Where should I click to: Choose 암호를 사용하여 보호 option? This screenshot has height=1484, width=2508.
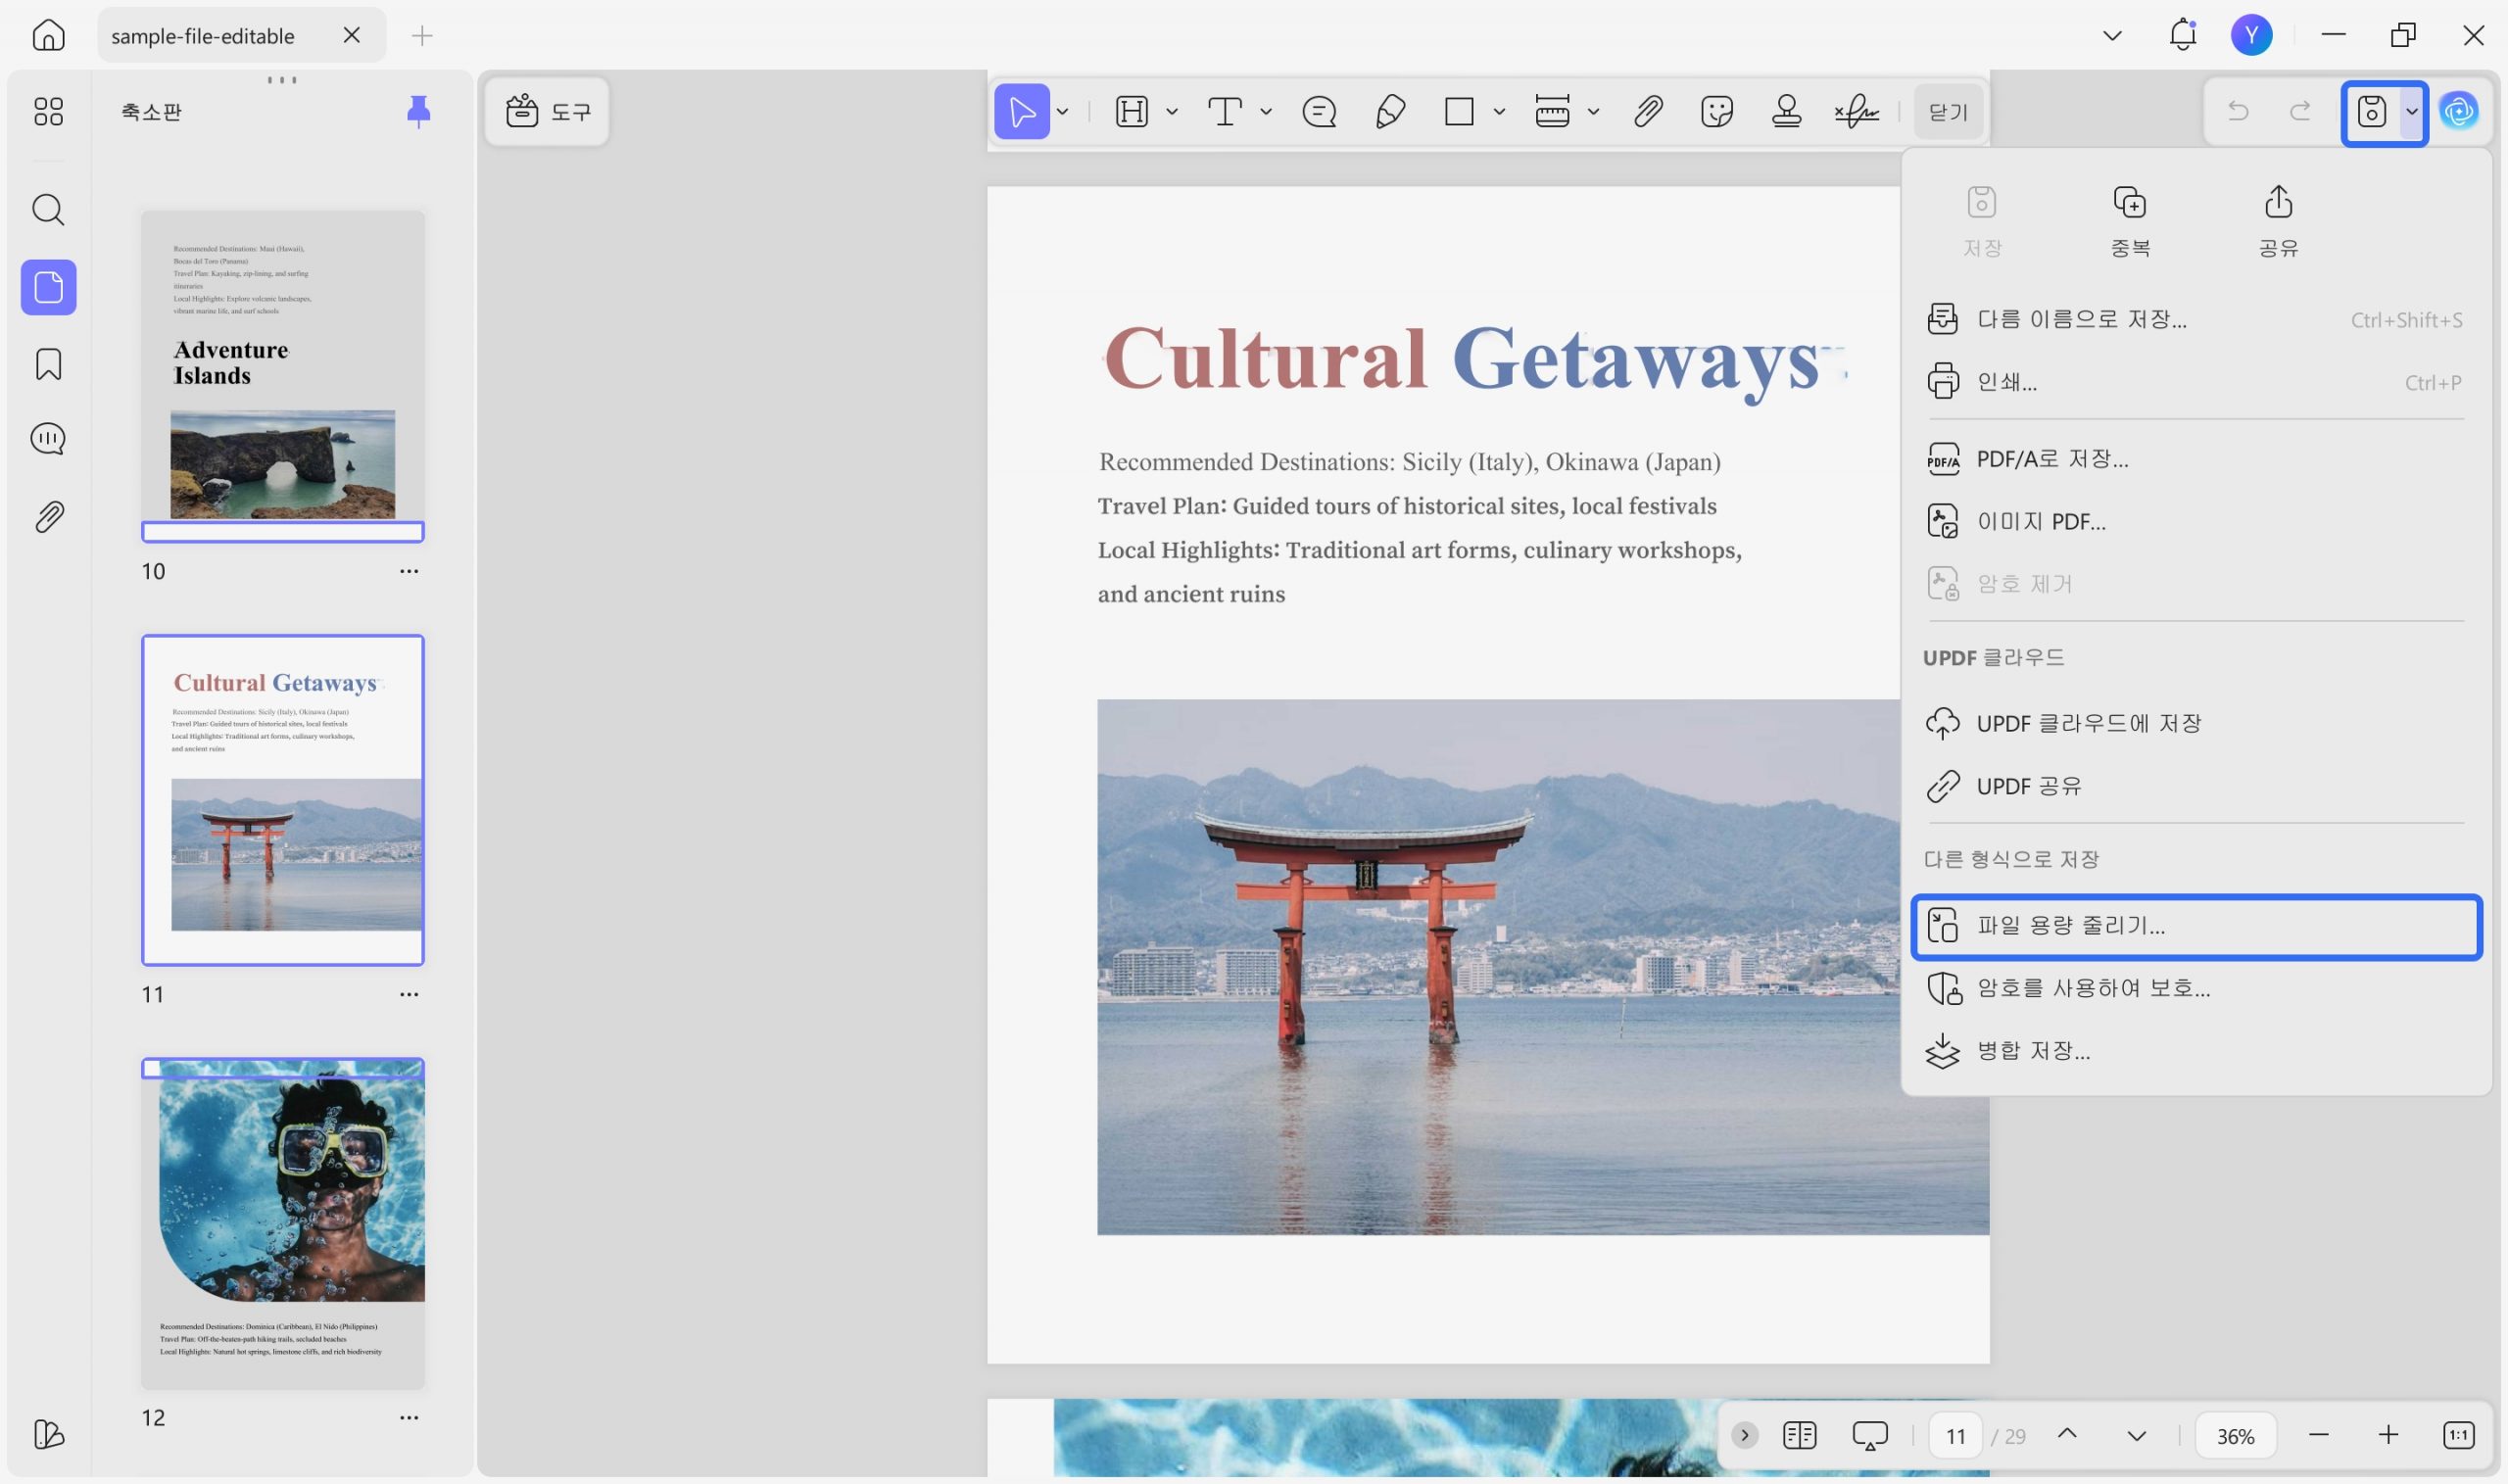tap(2195, 988)
